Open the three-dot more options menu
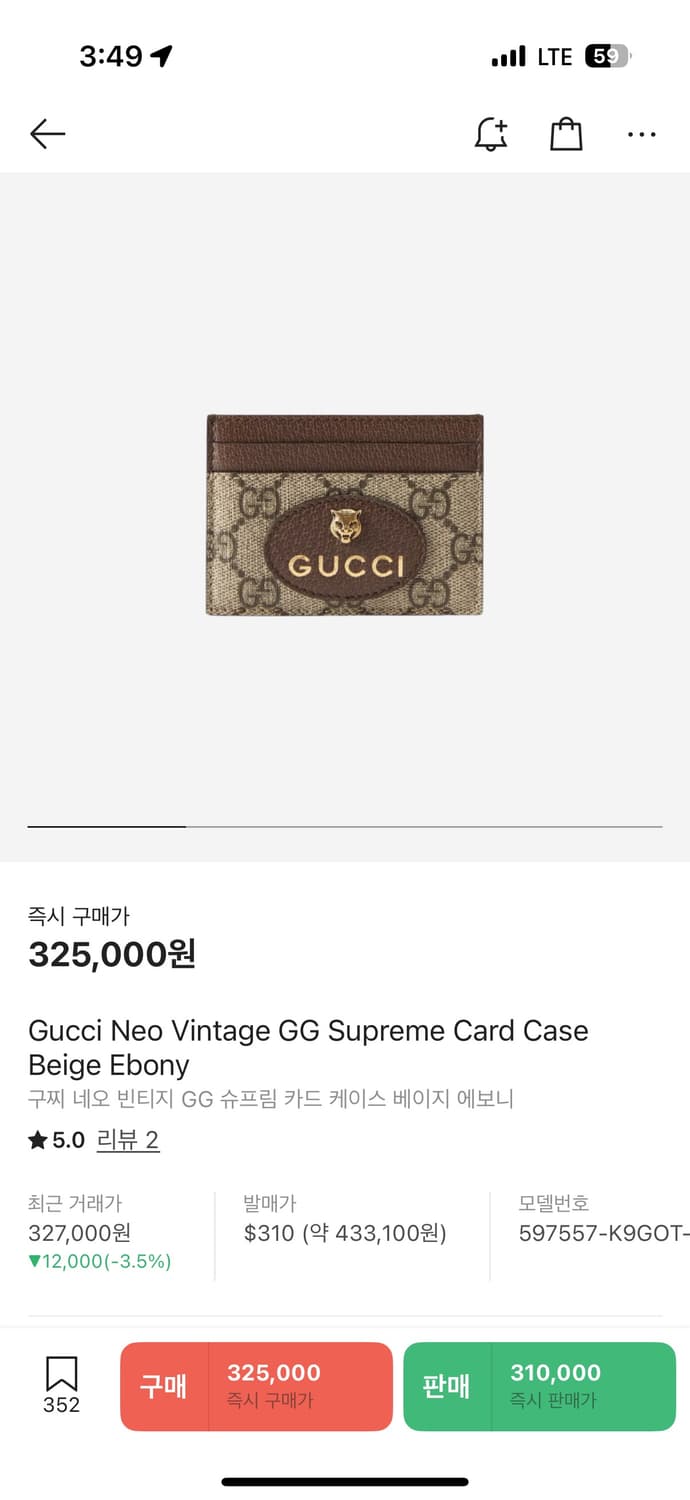The image size is (690, 1500). pos(642,134)
